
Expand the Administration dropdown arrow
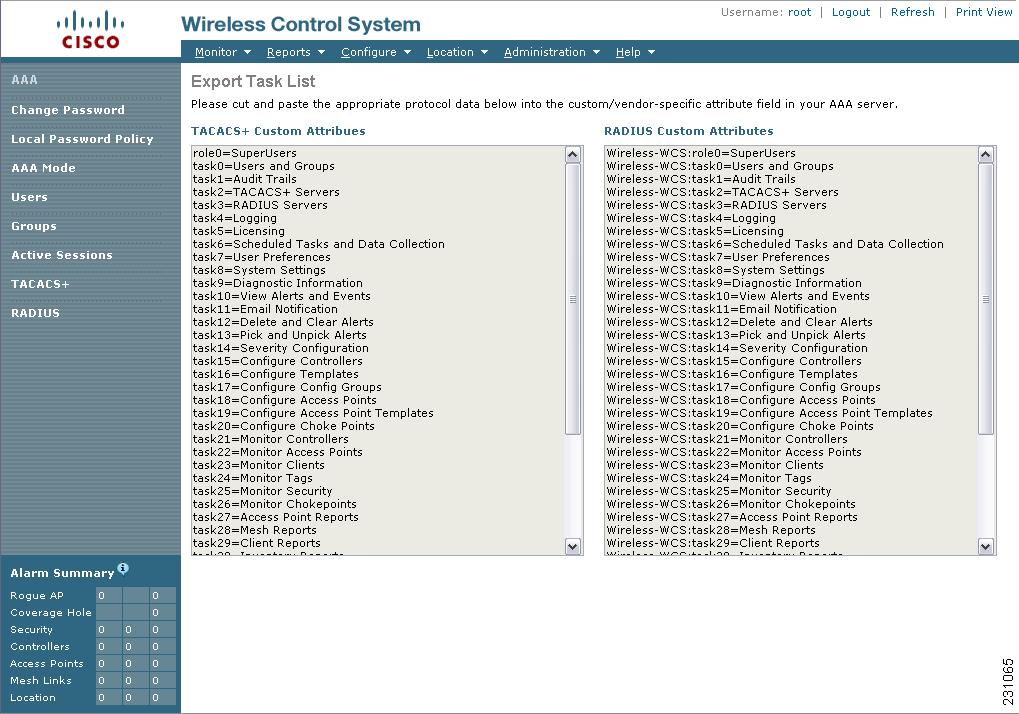(596, 52)
